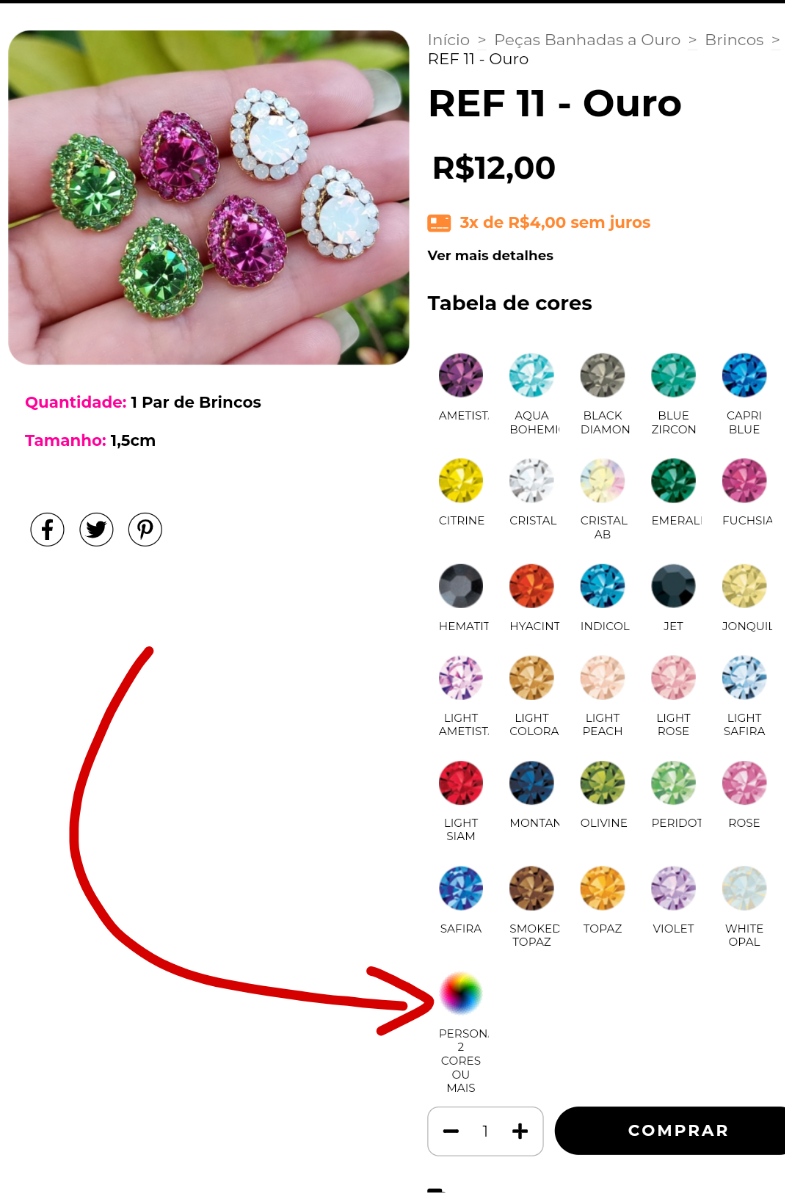This screenshot has width=789, height=1193.
Task: Increase quantity with plus button
Action: click(x=520, y=1131)
